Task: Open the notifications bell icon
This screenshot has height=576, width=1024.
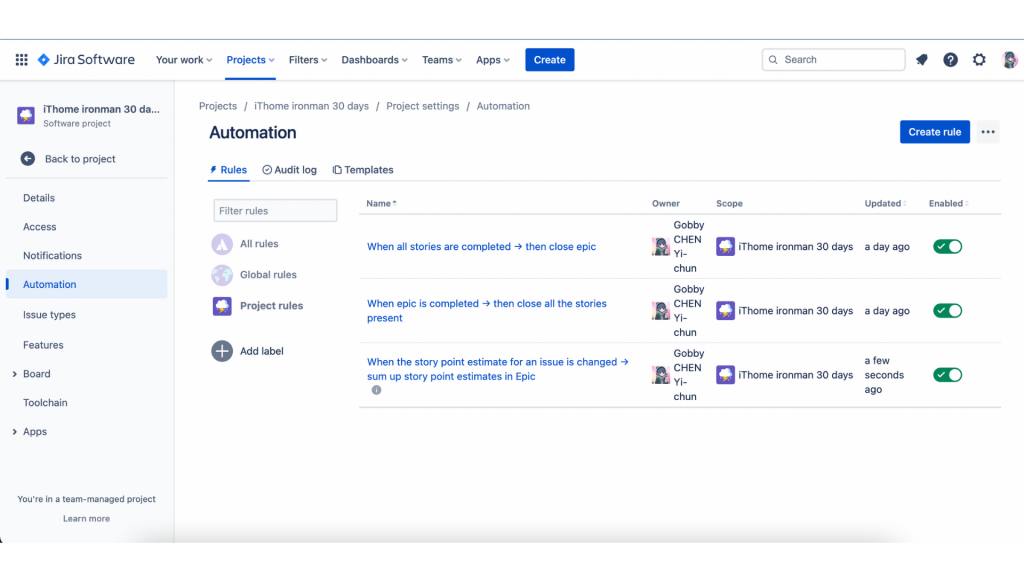Action: point(921,59)
